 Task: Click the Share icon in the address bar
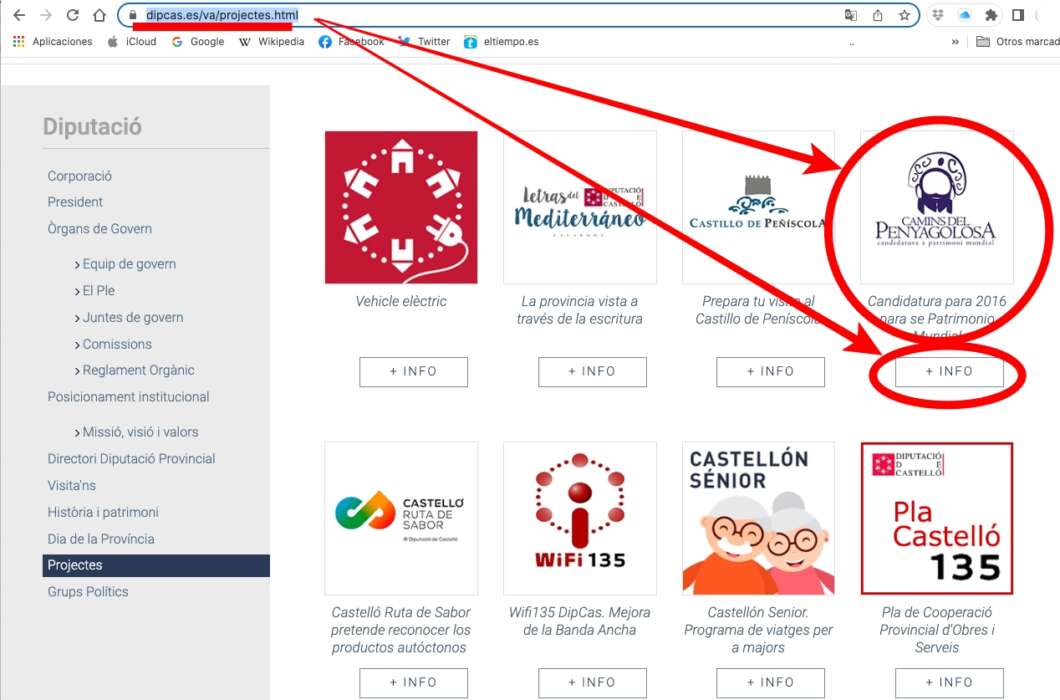[877, 16]
